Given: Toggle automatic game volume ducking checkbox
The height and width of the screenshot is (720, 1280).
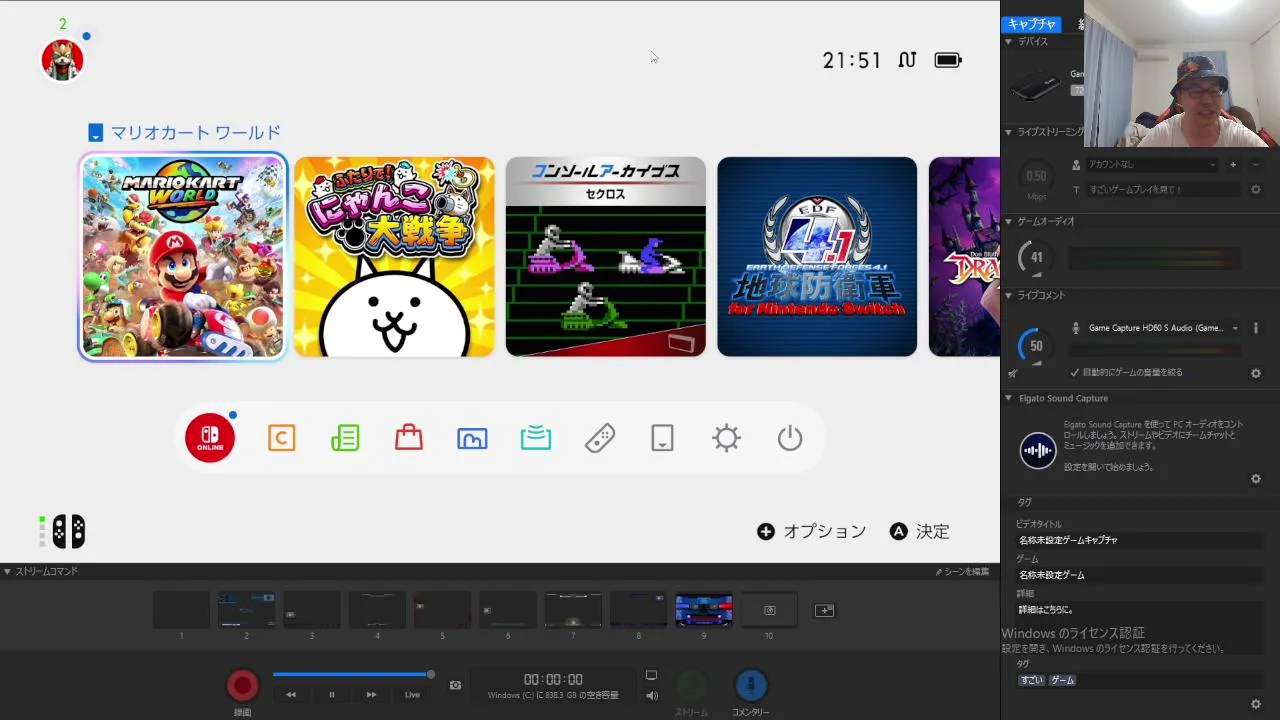Looking at the screenshot, I should pyautogui.click(x=1075, y=372).
